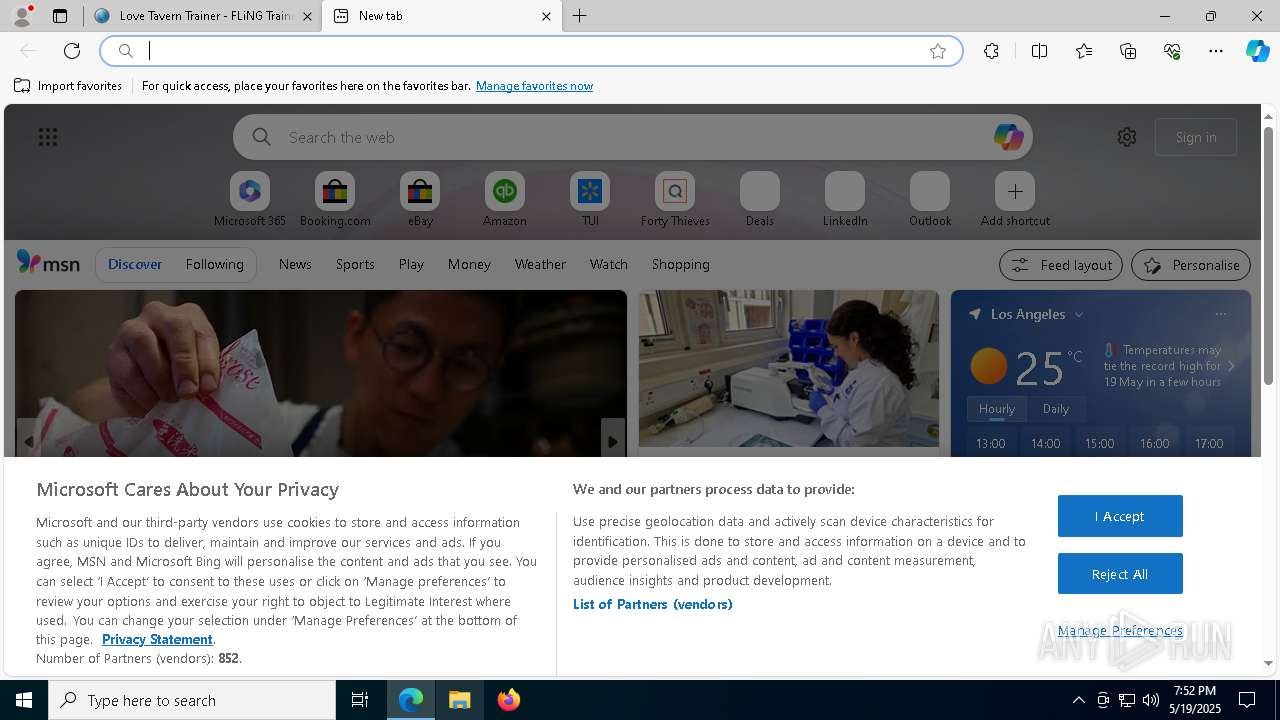Click the Feed layout button

tap(1061, 265)
